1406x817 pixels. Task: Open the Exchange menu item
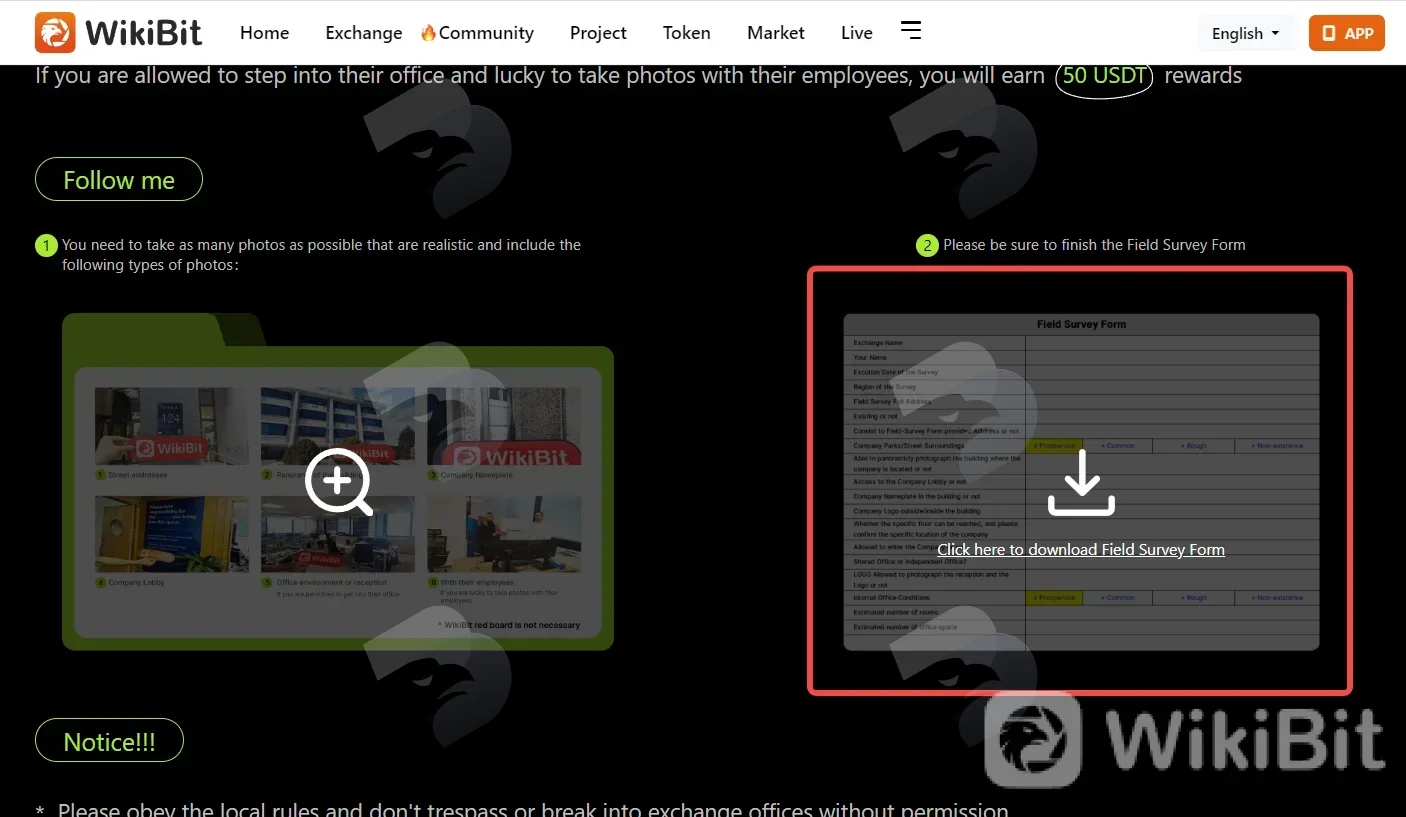click(x=363, y=33)
